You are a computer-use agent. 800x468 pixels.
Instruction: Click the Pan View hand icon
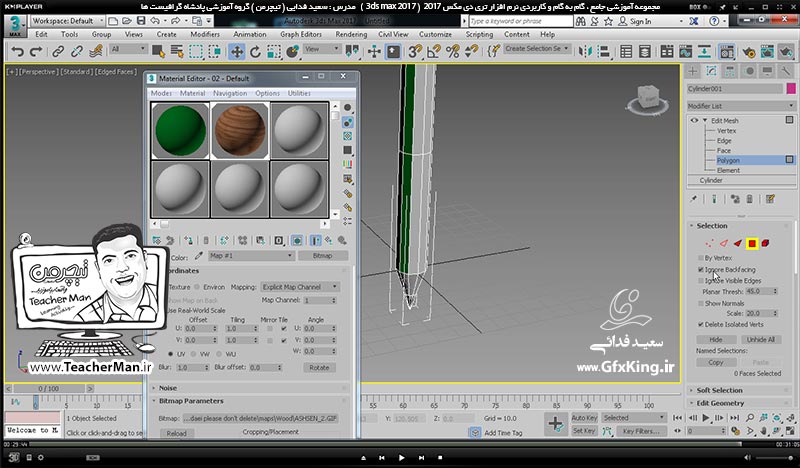[764, 431]
